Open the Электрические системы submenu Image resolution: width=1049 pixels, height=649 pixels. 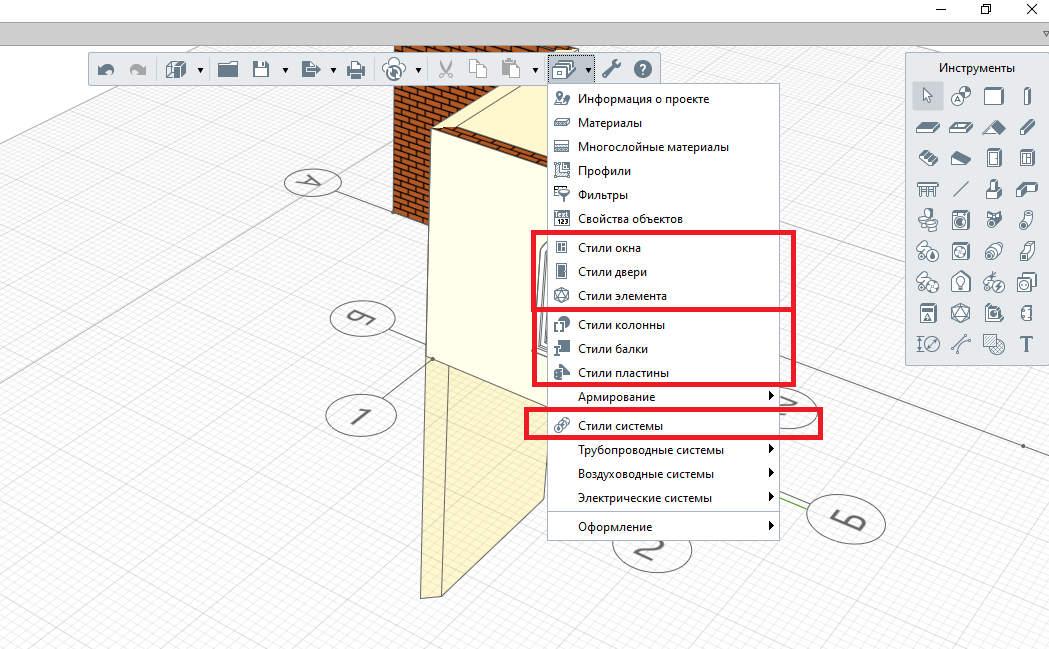tap(664, 498)
